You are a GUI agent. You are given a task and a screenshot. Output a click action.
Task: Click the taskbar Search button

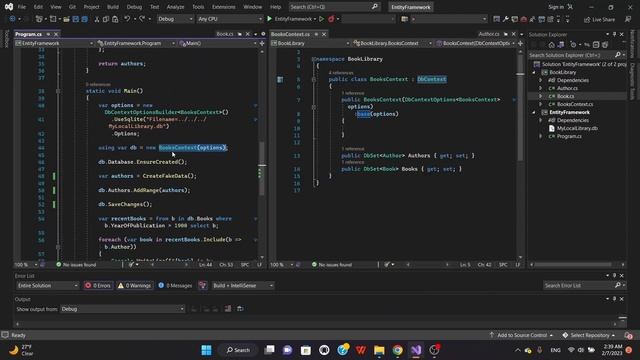(238, 350)
